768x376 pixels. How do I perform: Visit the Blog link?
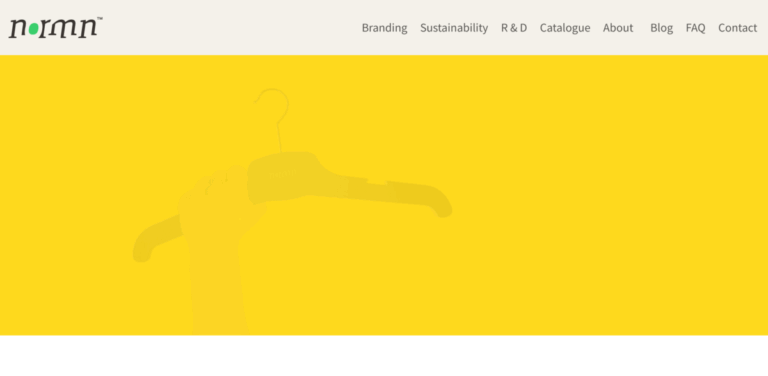point(661,28)
